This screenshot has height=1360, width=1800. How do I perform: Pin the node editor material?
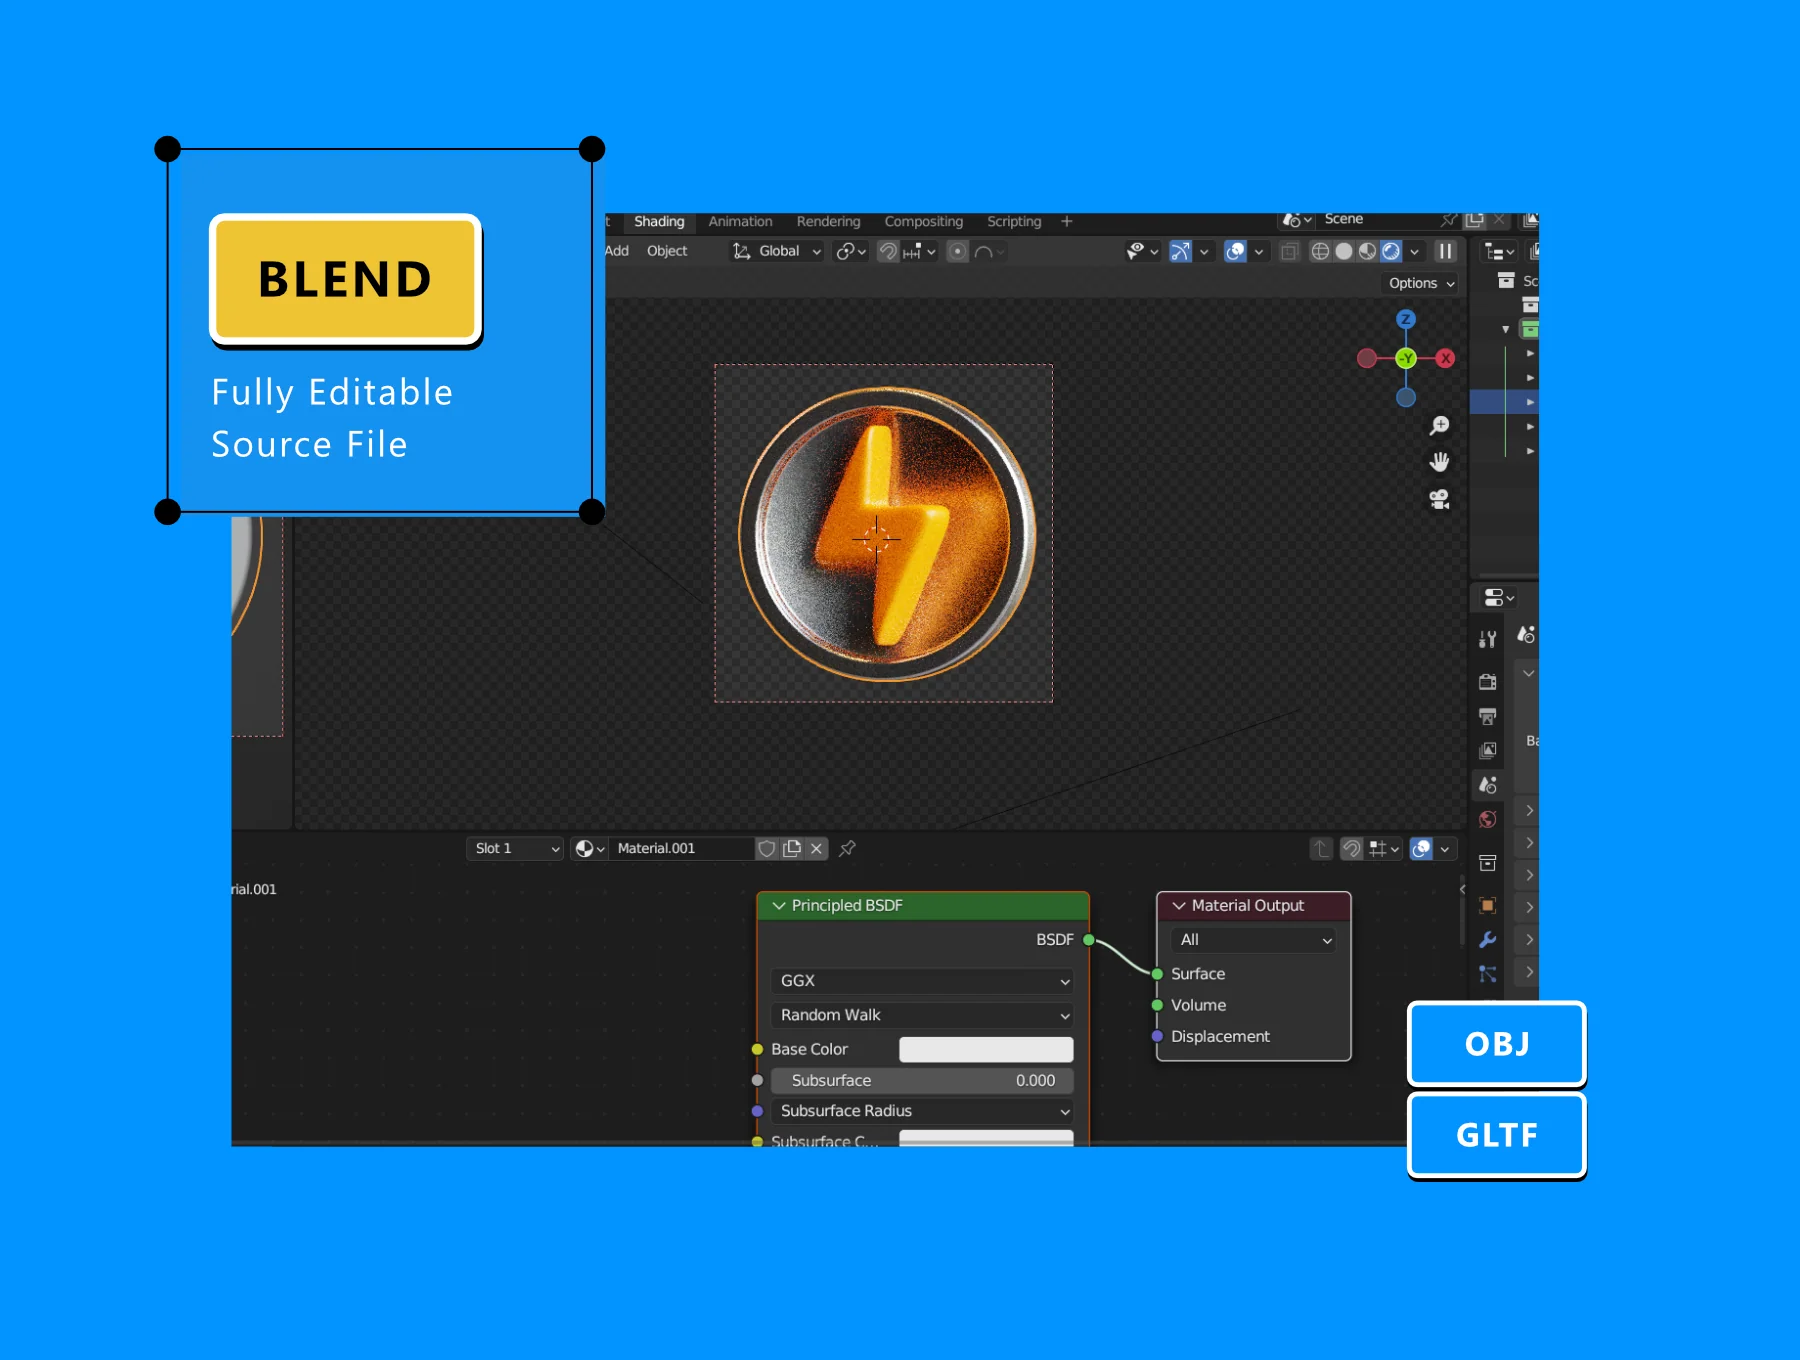[848, 848]
